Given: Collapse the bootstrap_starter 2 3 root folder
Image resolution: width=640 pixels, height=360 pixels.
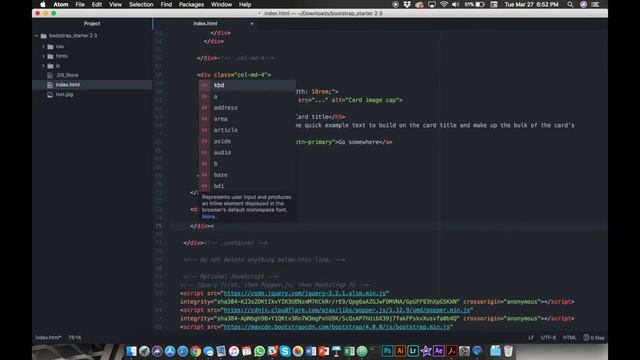Looking at the screenshot, I should coord(37,36).
